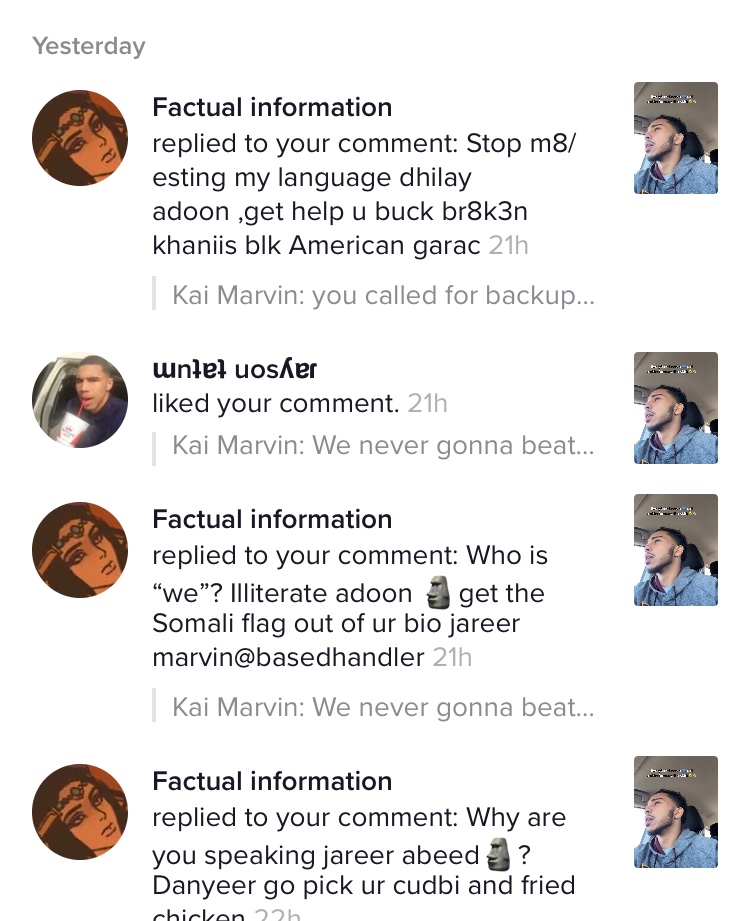Screen dimensions: 740x921
Task: Tap Factual information's avatar beside the "Stop m8/esting" reply
Action: 80,138
